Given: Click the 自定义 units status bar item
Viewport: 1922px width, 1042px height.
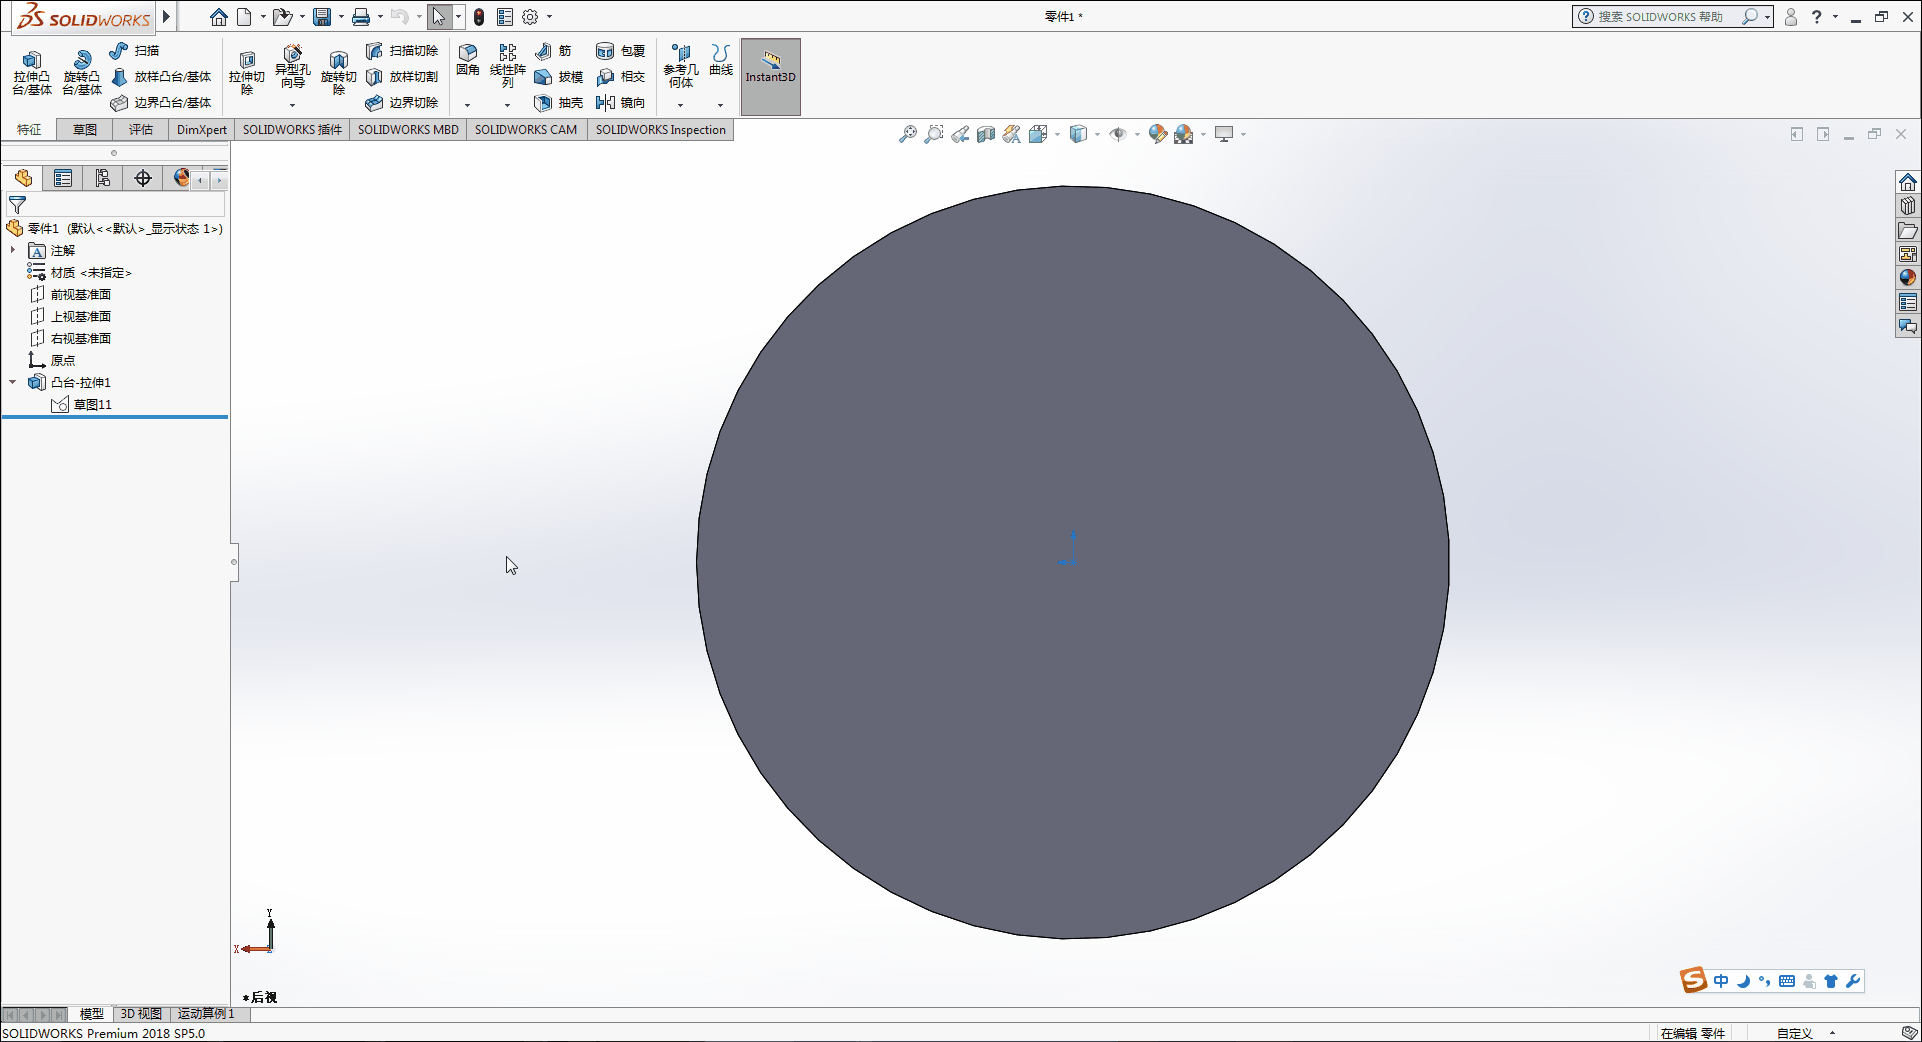Looking at the screenshot, I should point(1795,1033).
